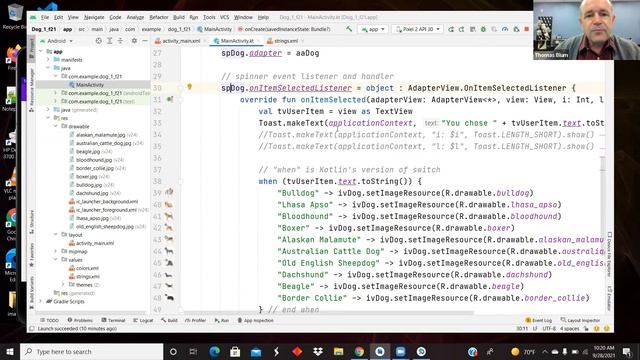The image size is (640, 360).
Task: Click the Make Project hammer icon
Action: 349,29
